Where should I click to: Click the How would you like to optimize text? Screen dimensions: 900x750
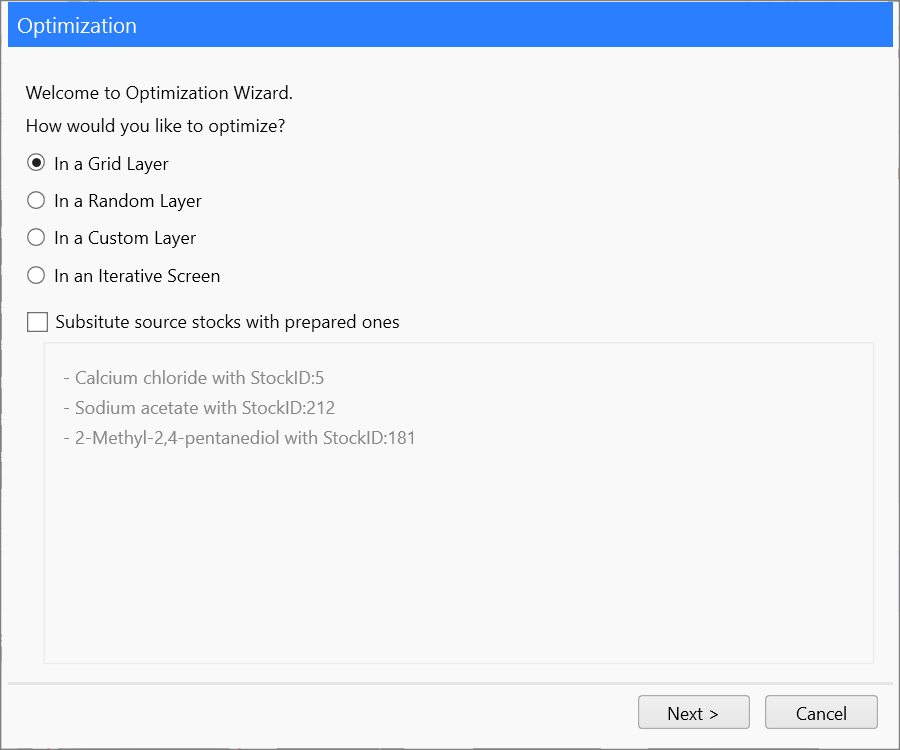tap(156, 126)
